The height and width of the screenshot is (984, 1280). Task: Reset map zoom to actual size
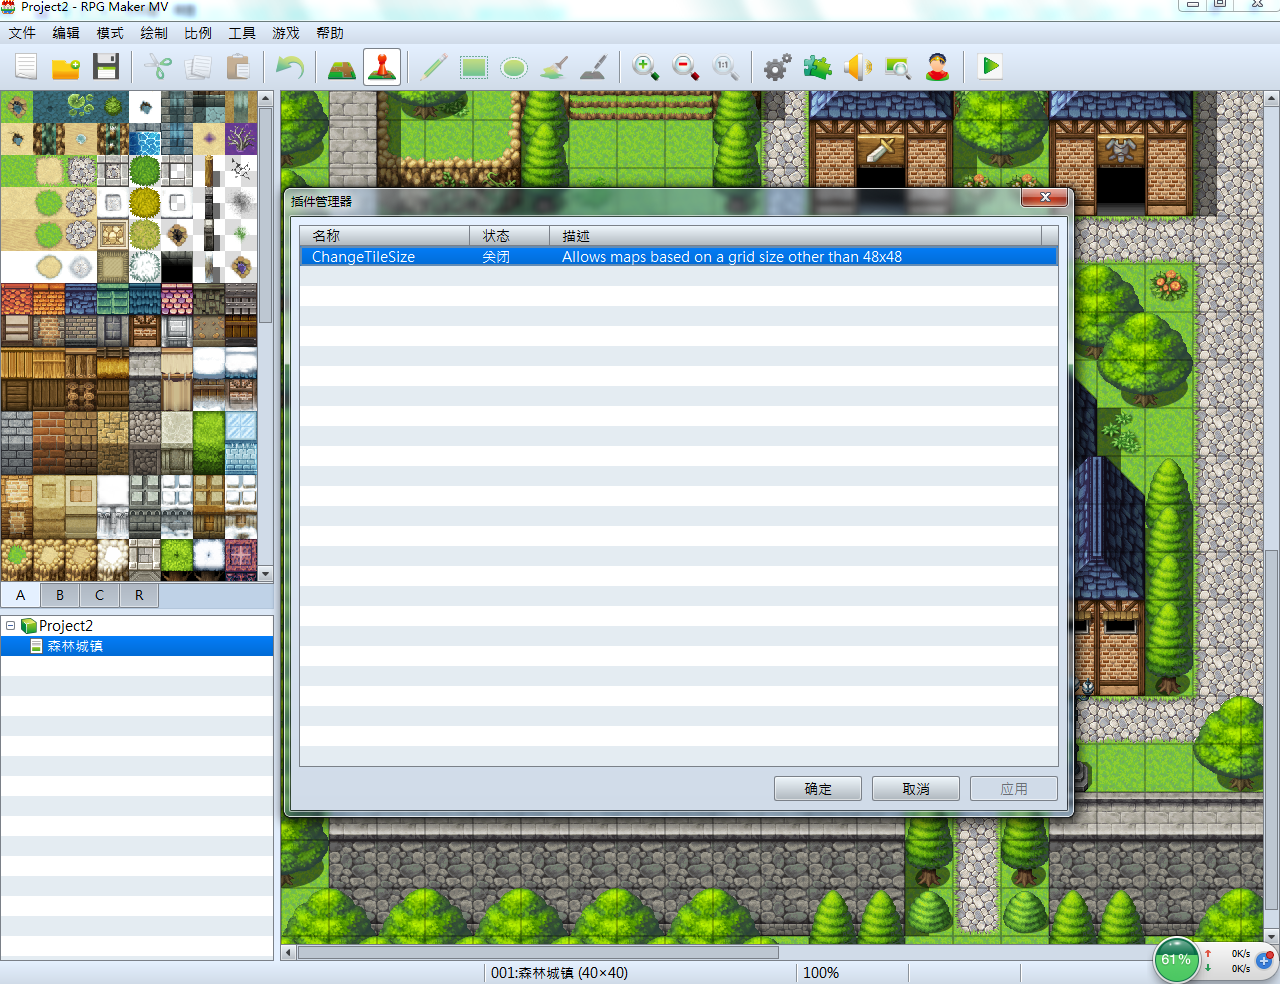pyautogui.click(x=726, y=67)
